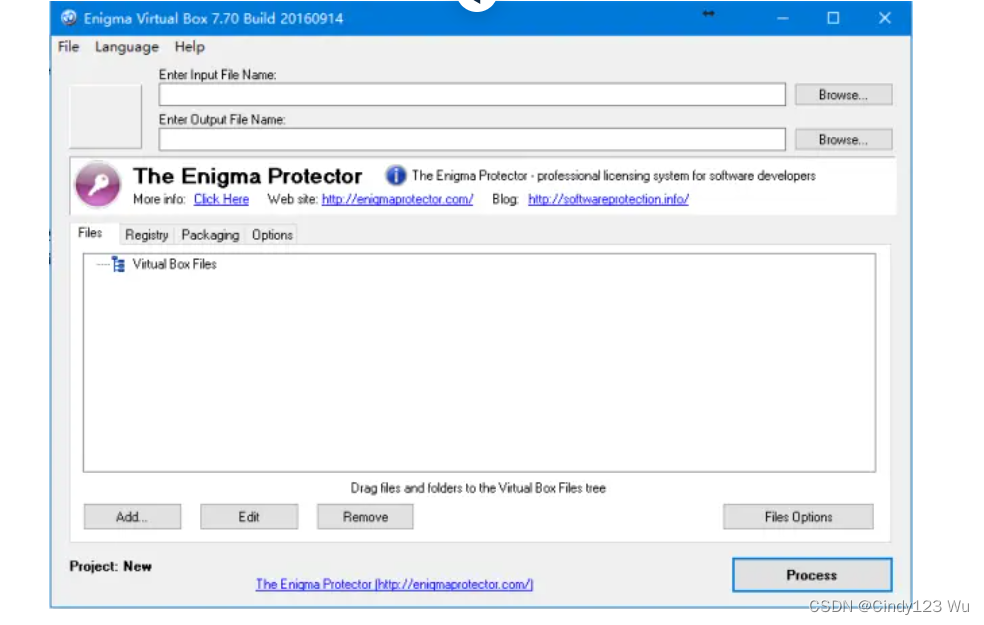Focus the Enter Output File Name field
The width and height of the screenshot is (984, 625).
(x=472, y=139)
